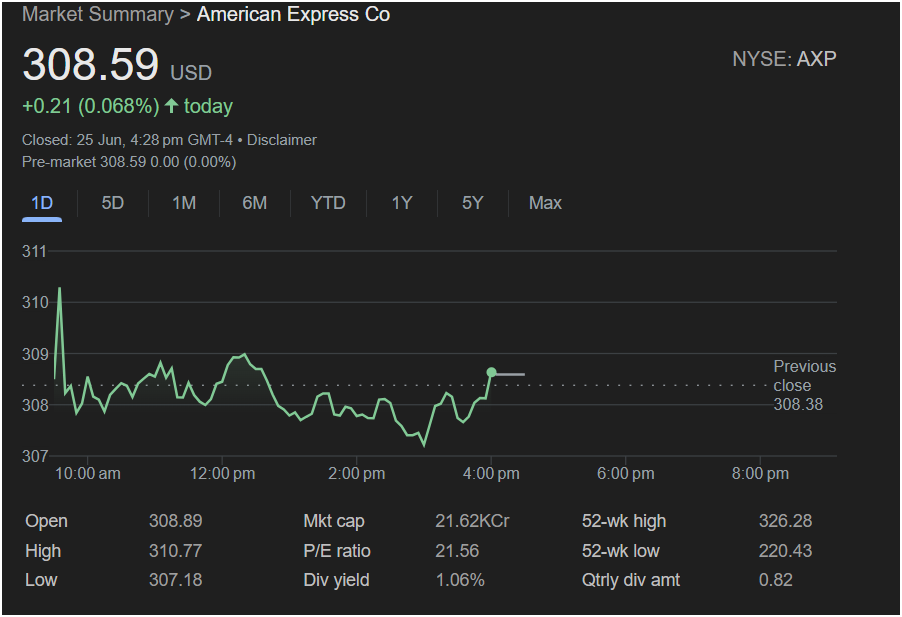
Task: Click the Previous close 308.38 label
Action: pos(804,385)
